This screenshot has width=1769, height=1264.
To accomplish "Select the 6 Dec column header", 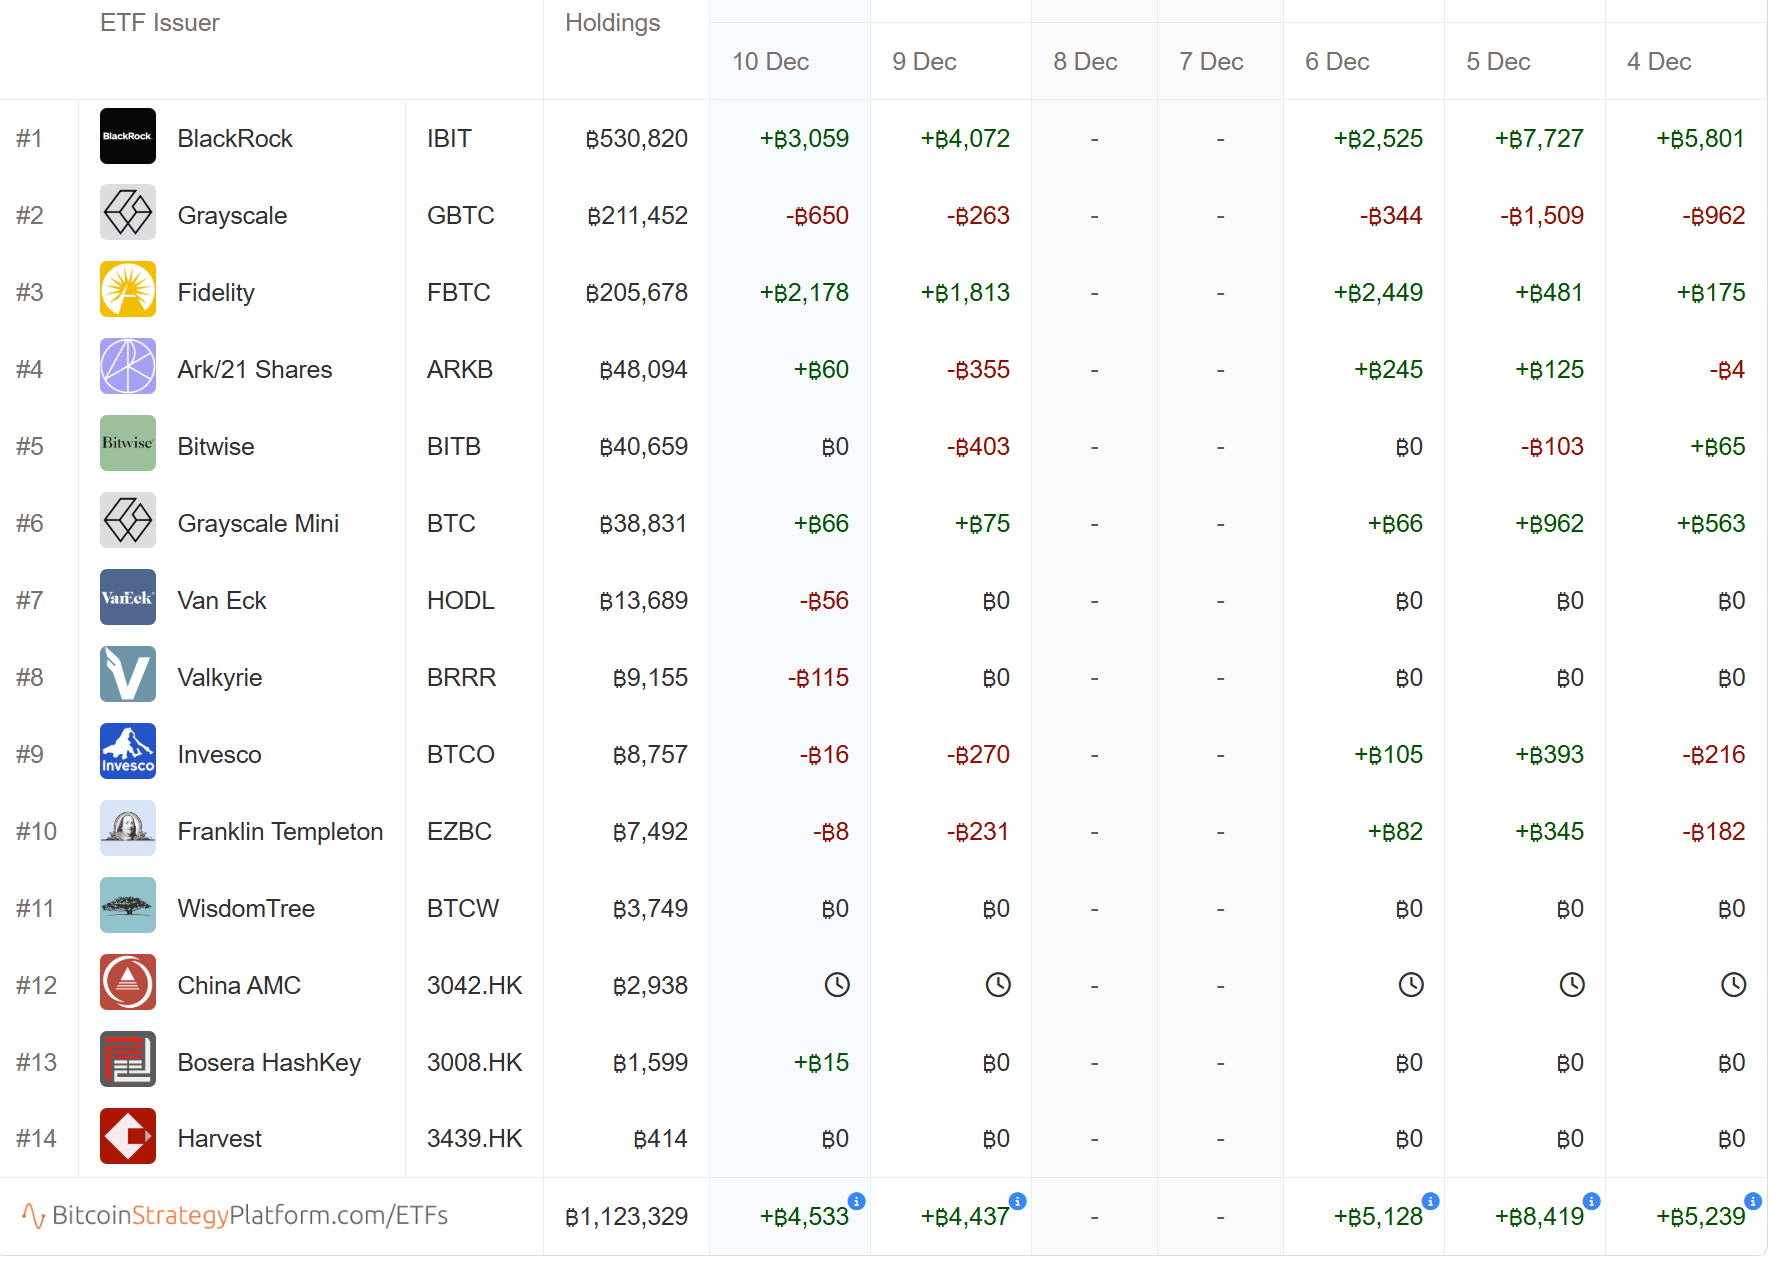I will pos(1337,62).
